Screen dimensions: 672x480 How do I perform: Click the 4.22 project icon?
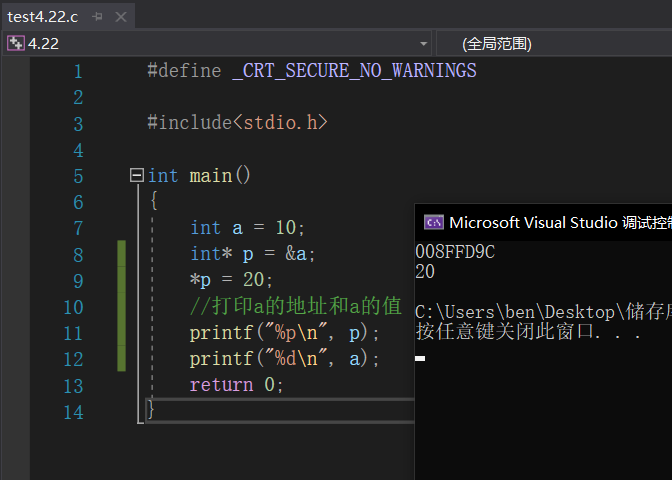pyautogui.click(x=16, y=43)
